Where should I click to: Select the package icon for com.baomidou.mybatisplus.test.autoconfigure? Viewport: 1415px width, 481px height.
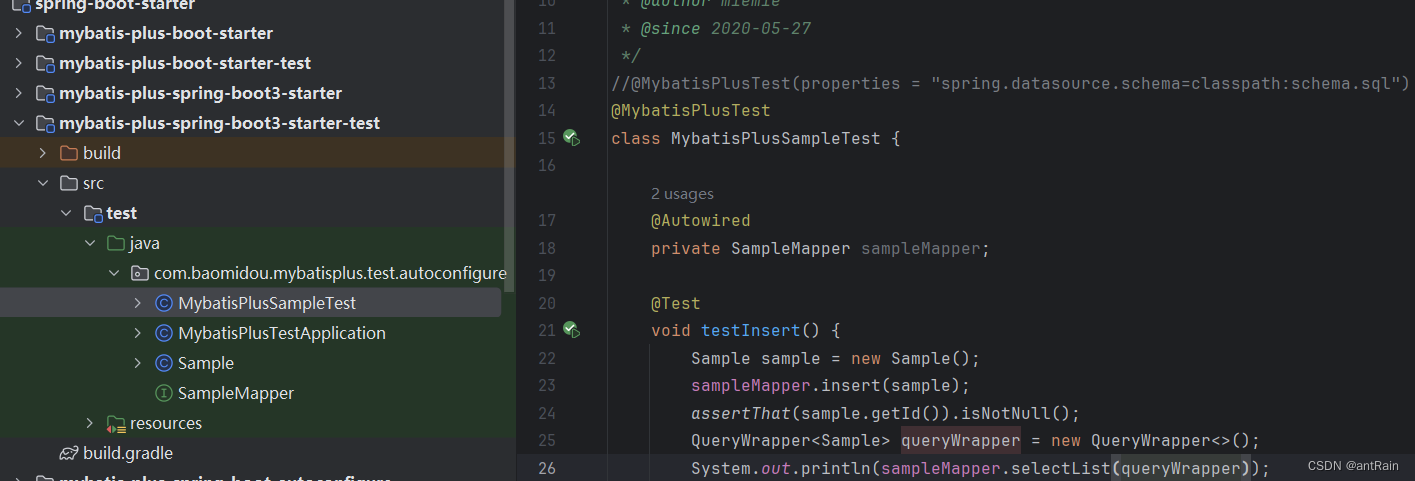(141, 273)
